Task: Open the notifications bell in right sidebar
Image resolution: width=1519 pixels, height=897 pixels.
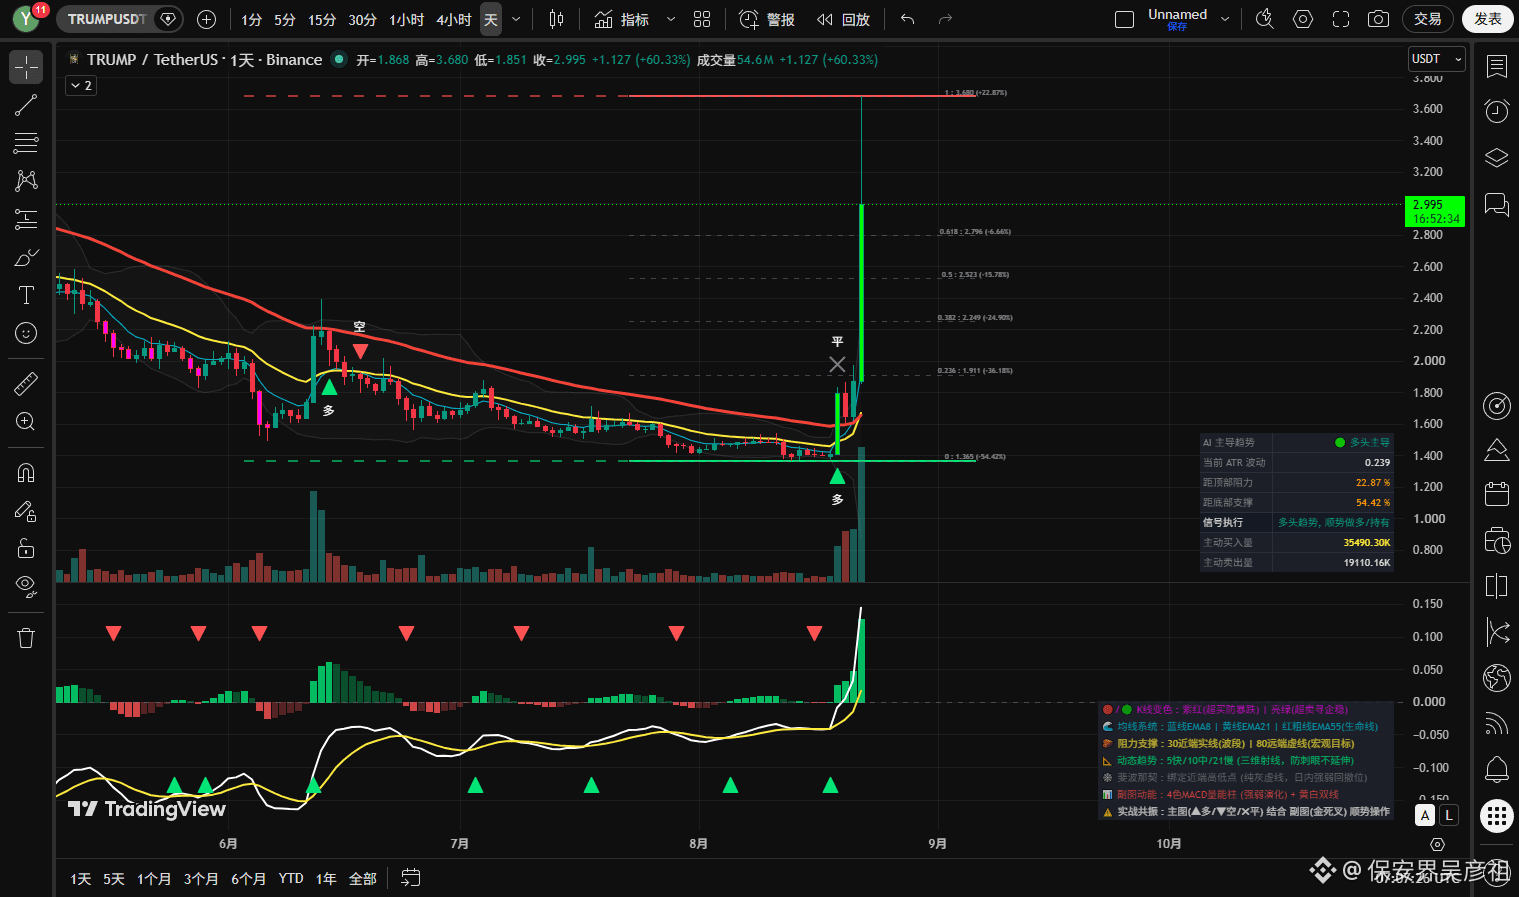Action: pos(1497,769)
